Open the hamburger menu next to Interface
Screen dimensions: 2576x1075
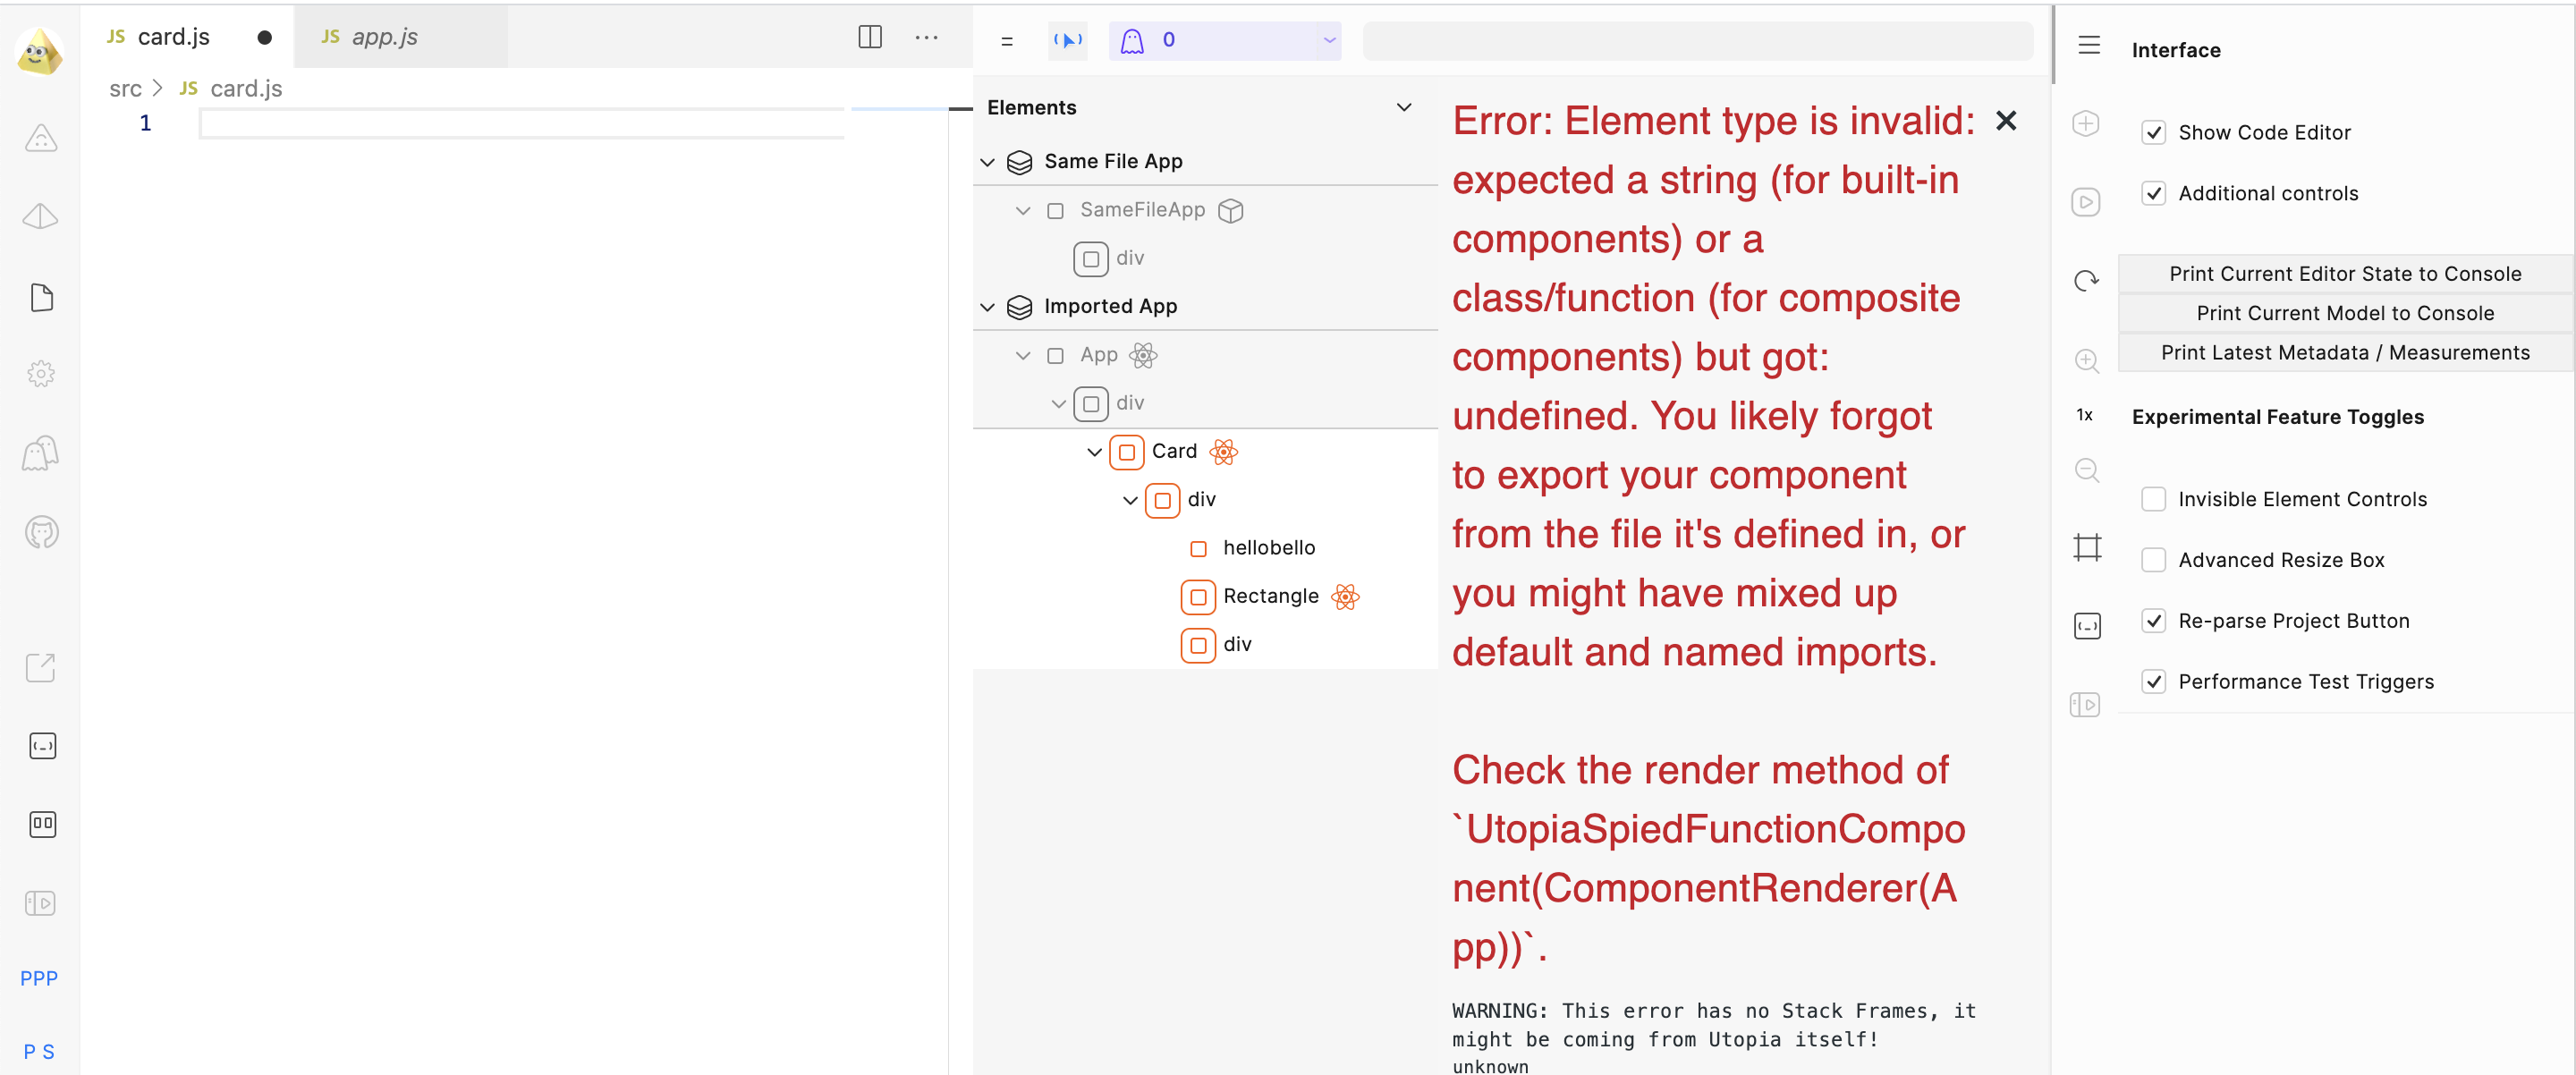(2089, 44)
